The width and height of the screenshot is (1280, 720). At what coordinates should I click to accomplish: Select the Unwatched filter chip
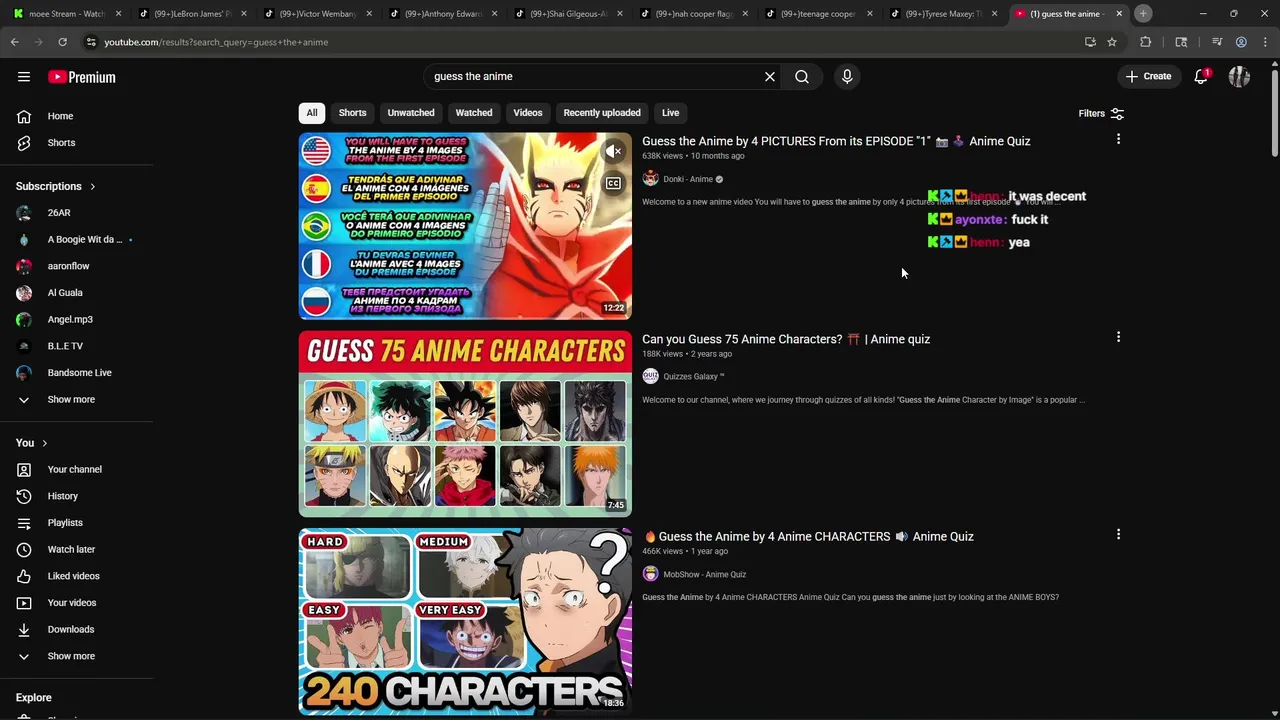(411, 113)
